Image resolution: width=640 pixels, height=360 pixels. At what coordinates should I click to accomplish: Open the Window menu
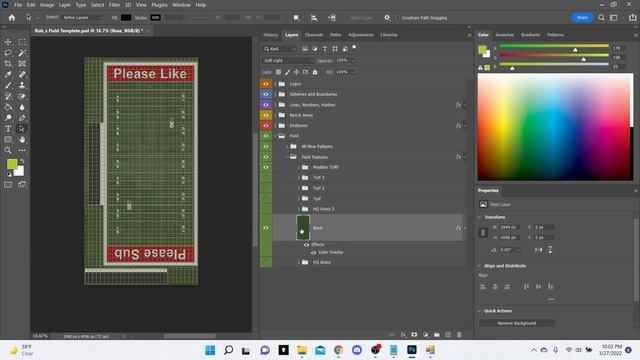coord(181,5)
